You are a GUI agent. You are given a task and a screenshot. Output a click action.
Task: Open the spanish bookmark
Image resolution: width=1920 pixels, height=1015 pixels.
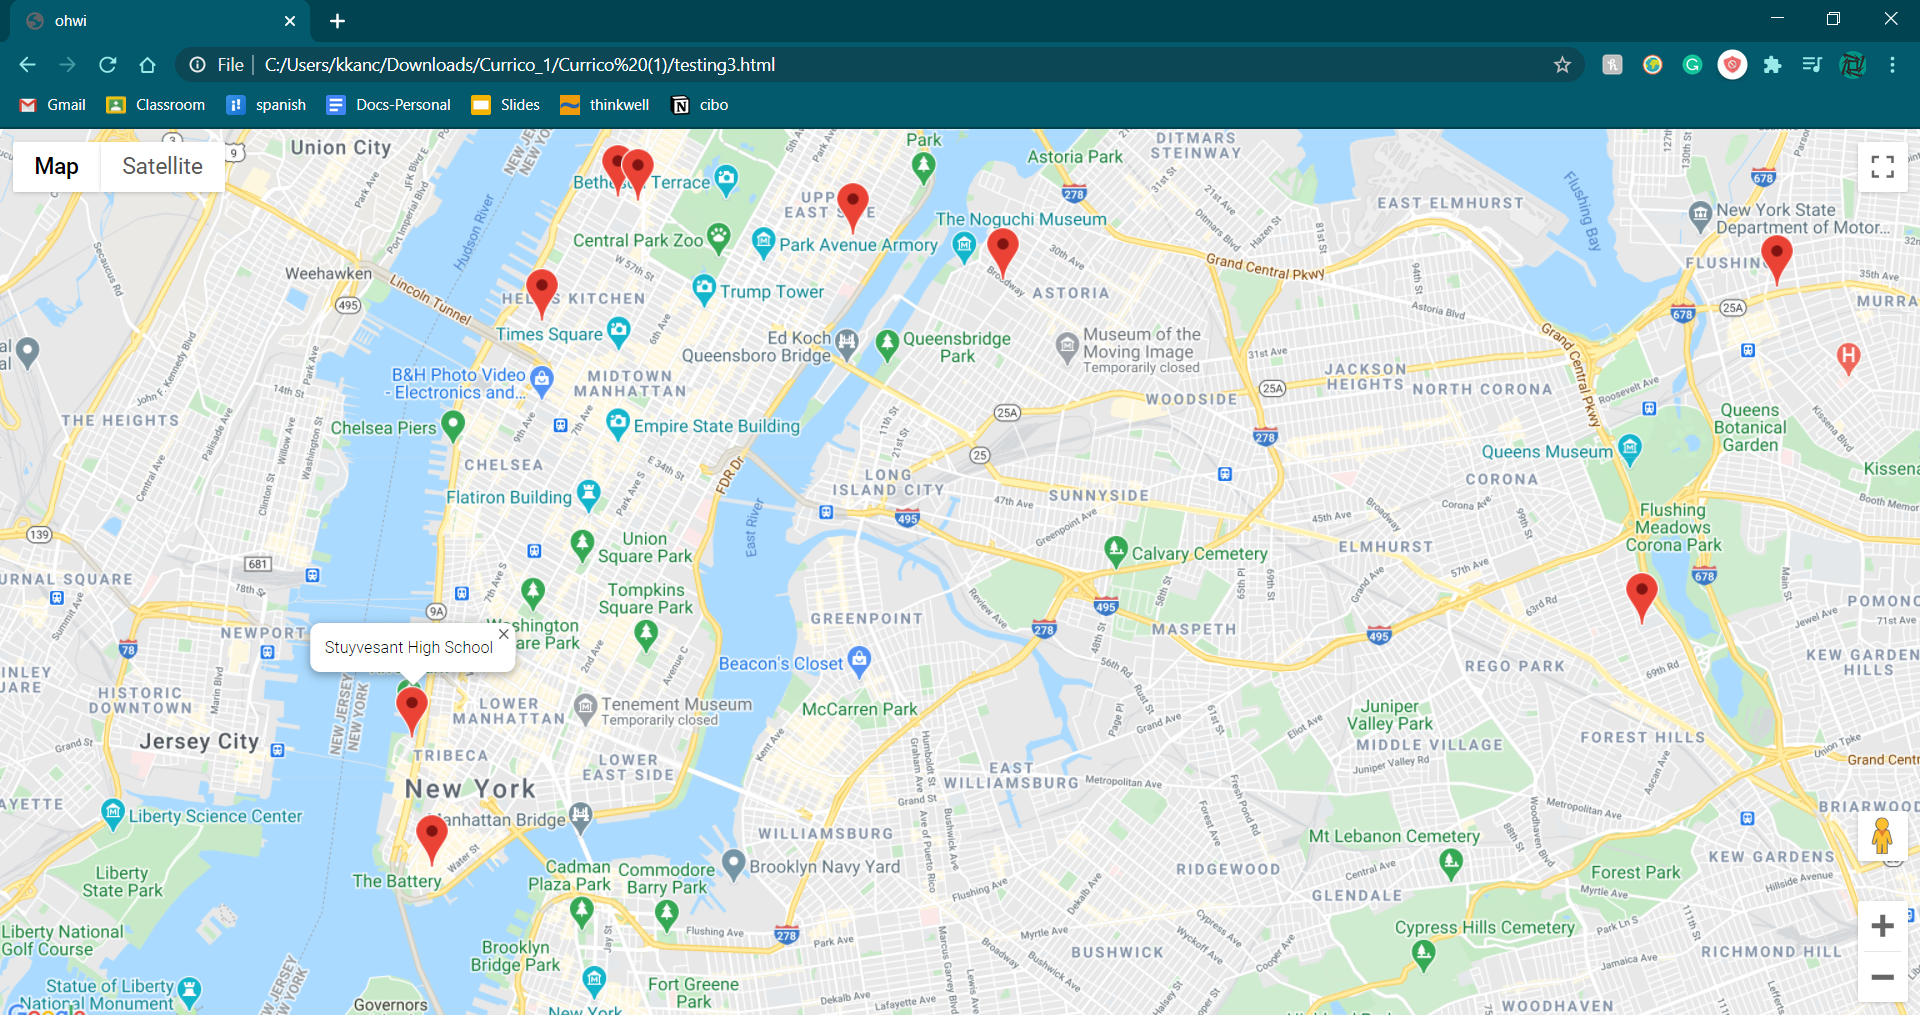[267, 105]
